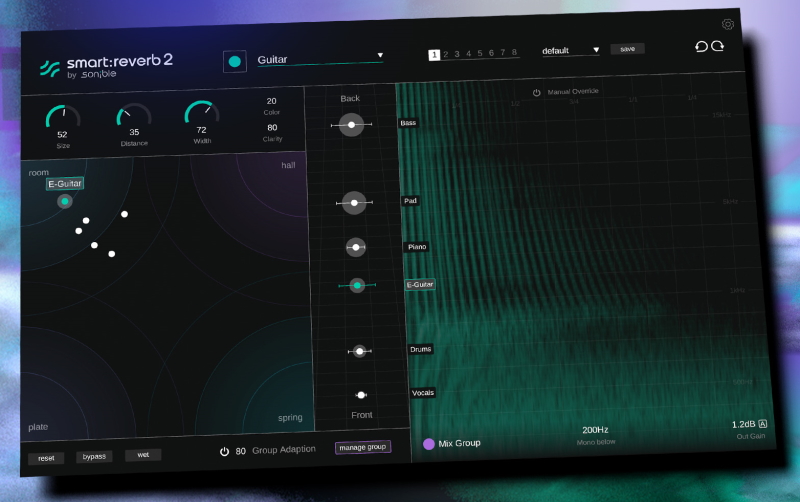Click the purple Mix Group dot

(x=429, y=444)
